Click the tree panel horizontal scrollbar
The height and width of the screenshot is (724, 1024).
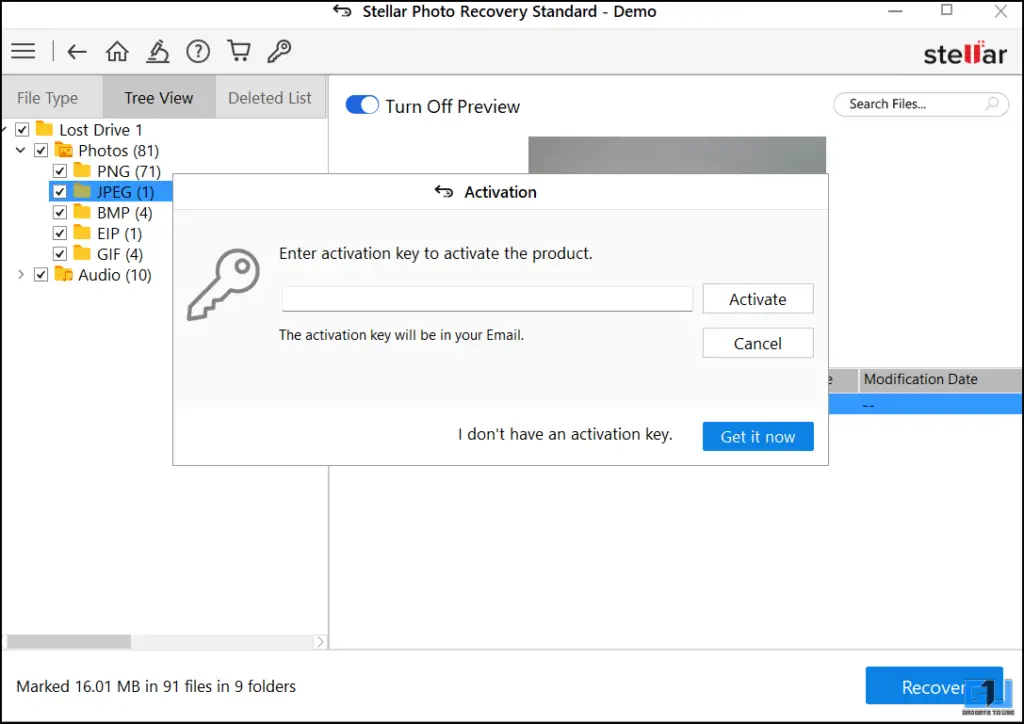click(x=160, y=642)
